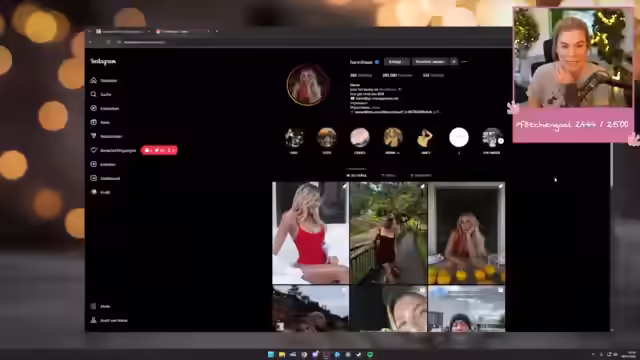Screen dimensions: 640x360
Task: Open the second story highlight with orange top
Action: click(x=327, y=138)
